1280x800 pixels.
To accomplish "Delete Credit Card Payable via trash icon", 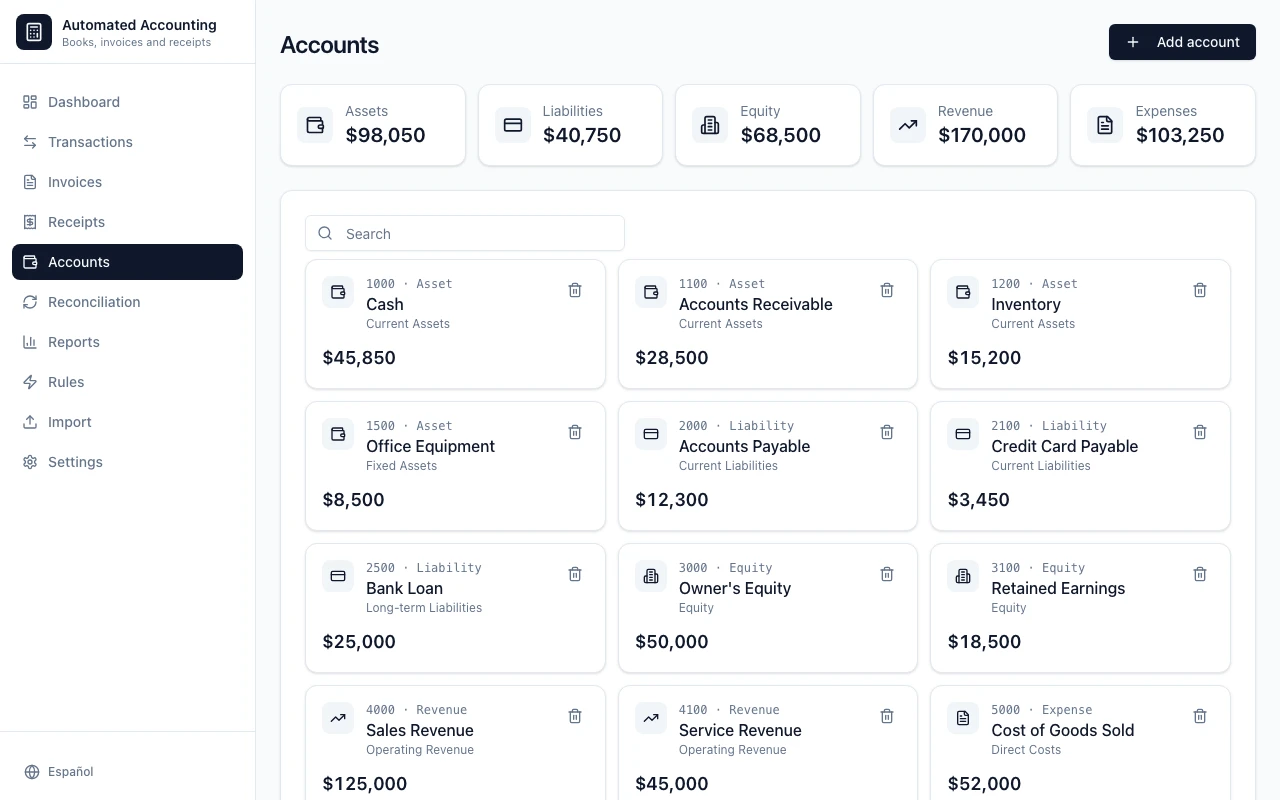I will (x=1200, y=432).
